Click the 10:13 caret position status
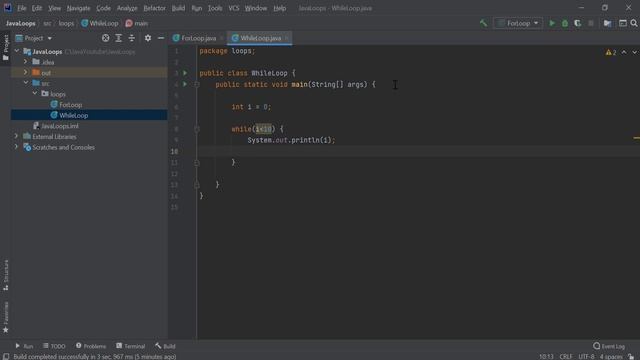The width and height of the screenshot is (640, 360). [546, 357]
